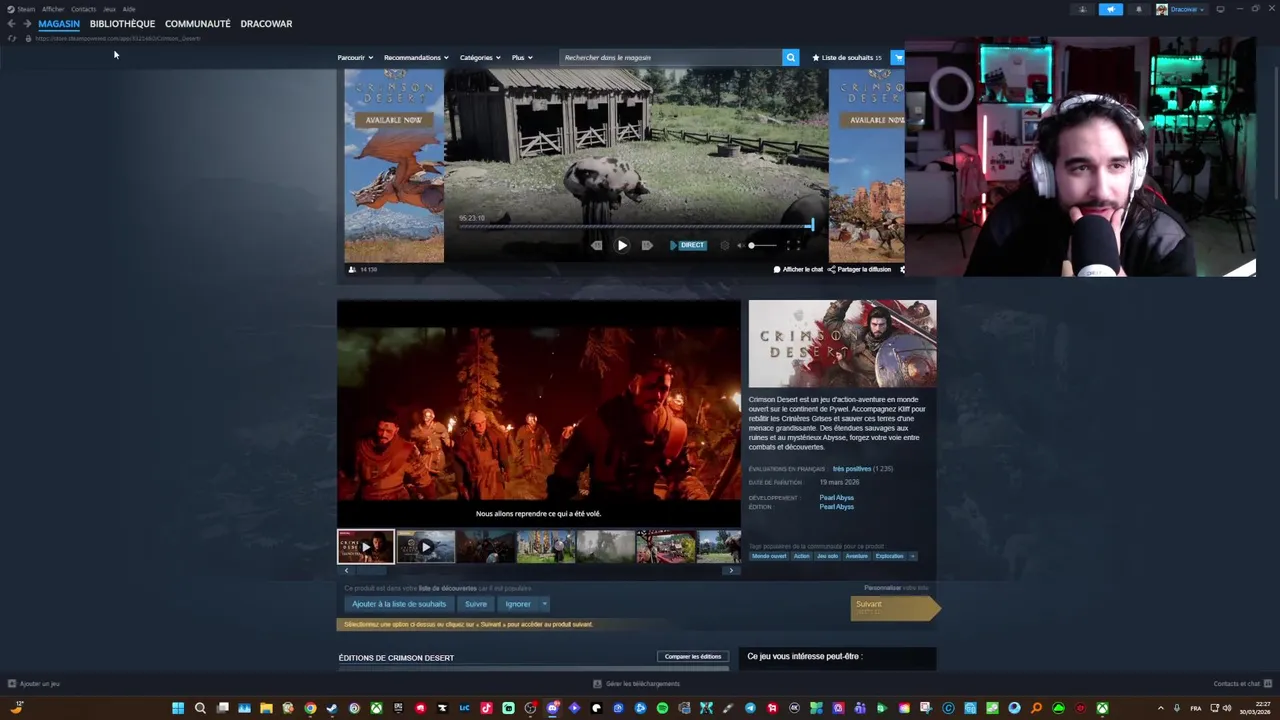Open the Aide menu

(129, 9)
